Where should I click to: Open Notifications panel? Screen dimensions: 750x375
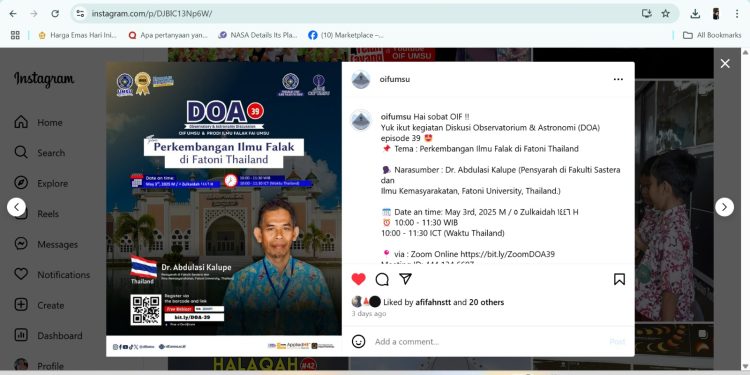(52, 275)
